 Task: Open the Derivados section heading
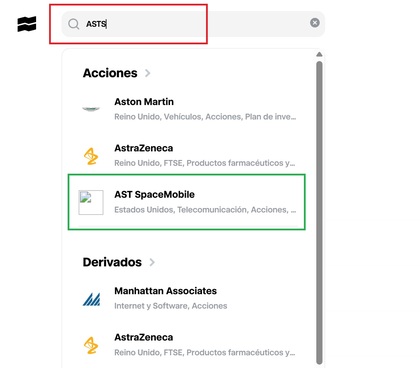[112, 262]
